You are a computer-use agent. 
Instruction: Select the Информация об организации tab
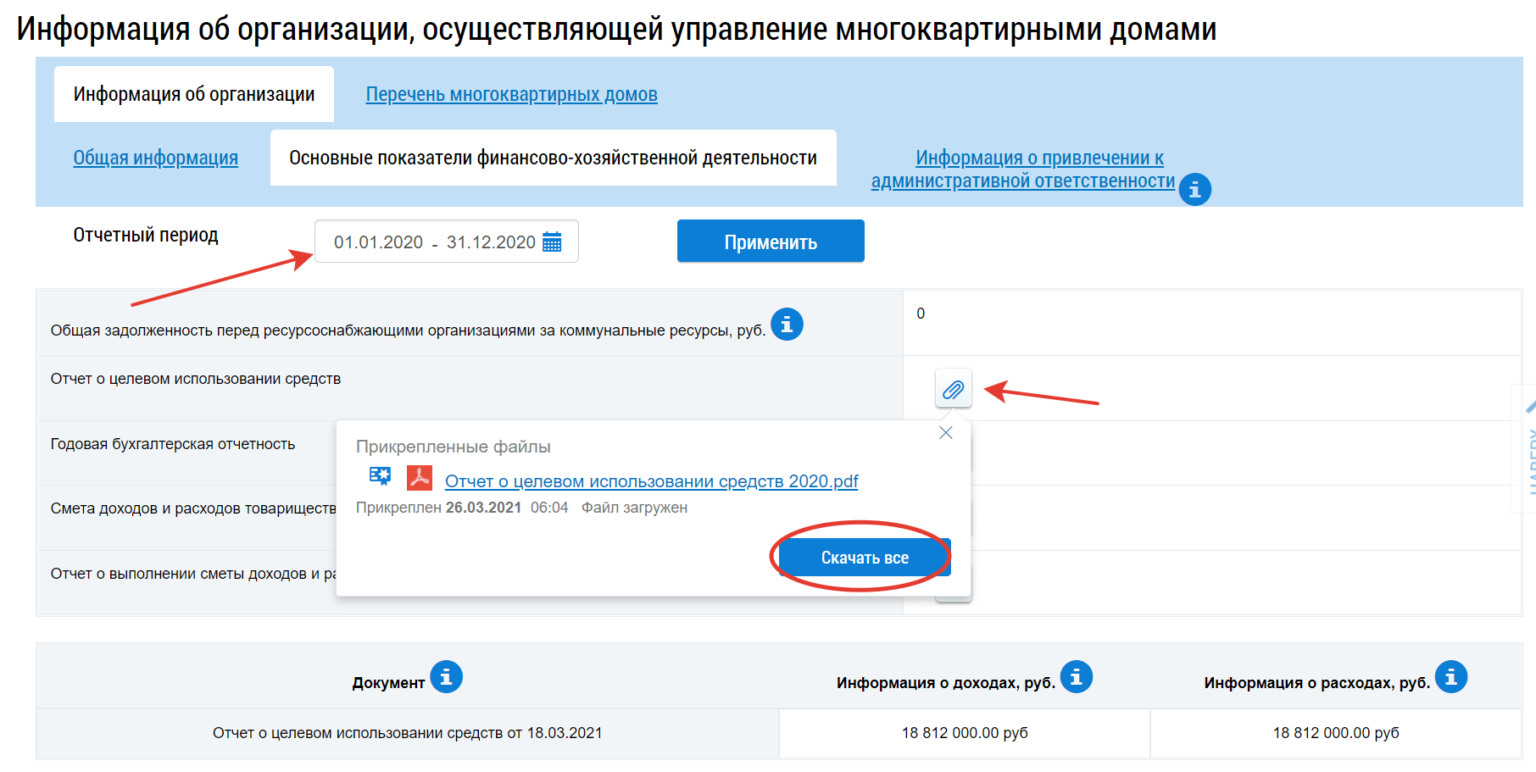click(194, 95)
